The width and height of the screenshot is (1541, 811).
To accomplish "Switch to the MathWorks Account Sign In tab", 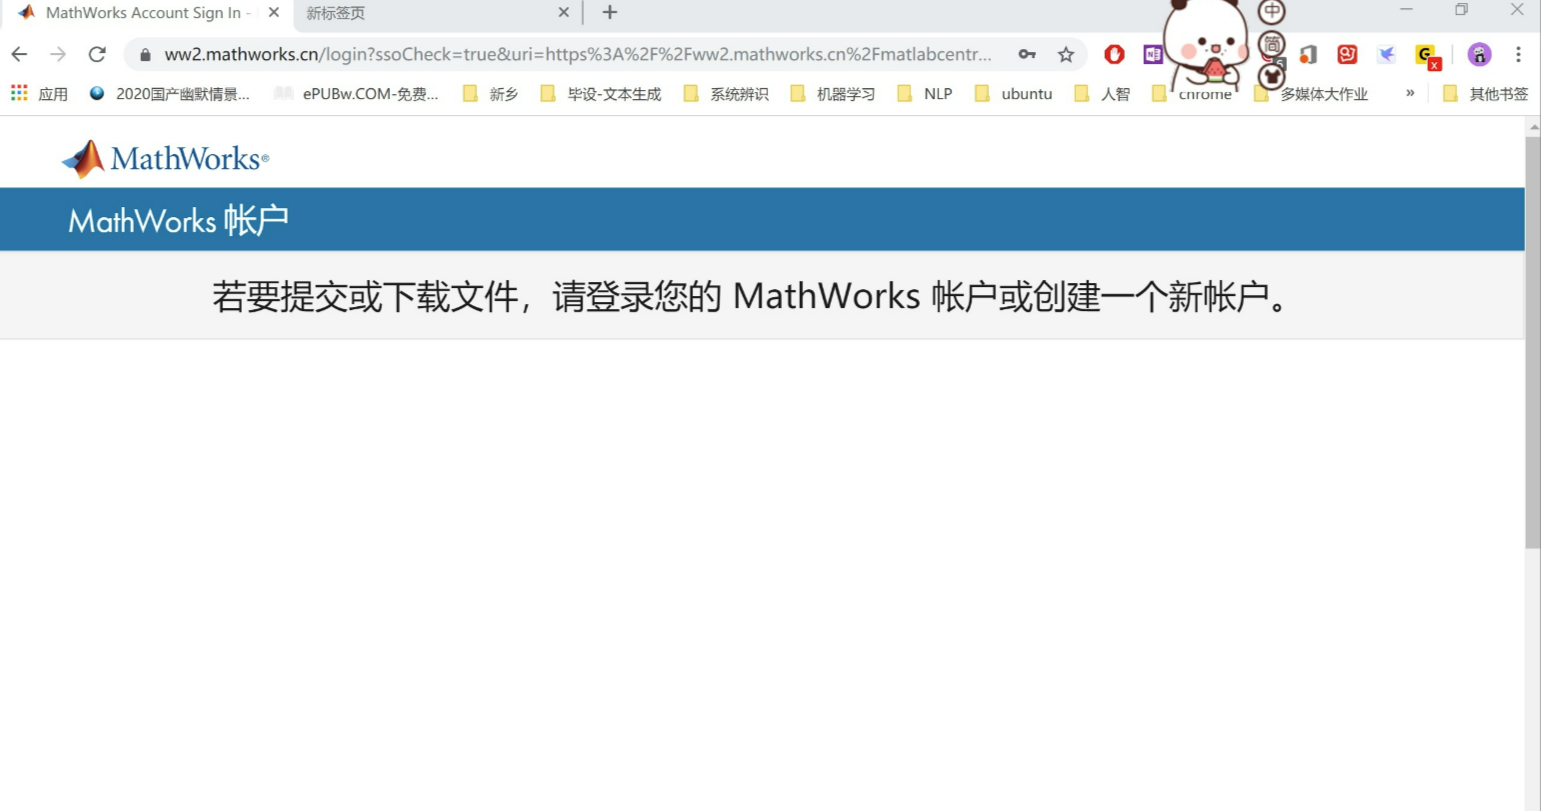I will 148,13.
